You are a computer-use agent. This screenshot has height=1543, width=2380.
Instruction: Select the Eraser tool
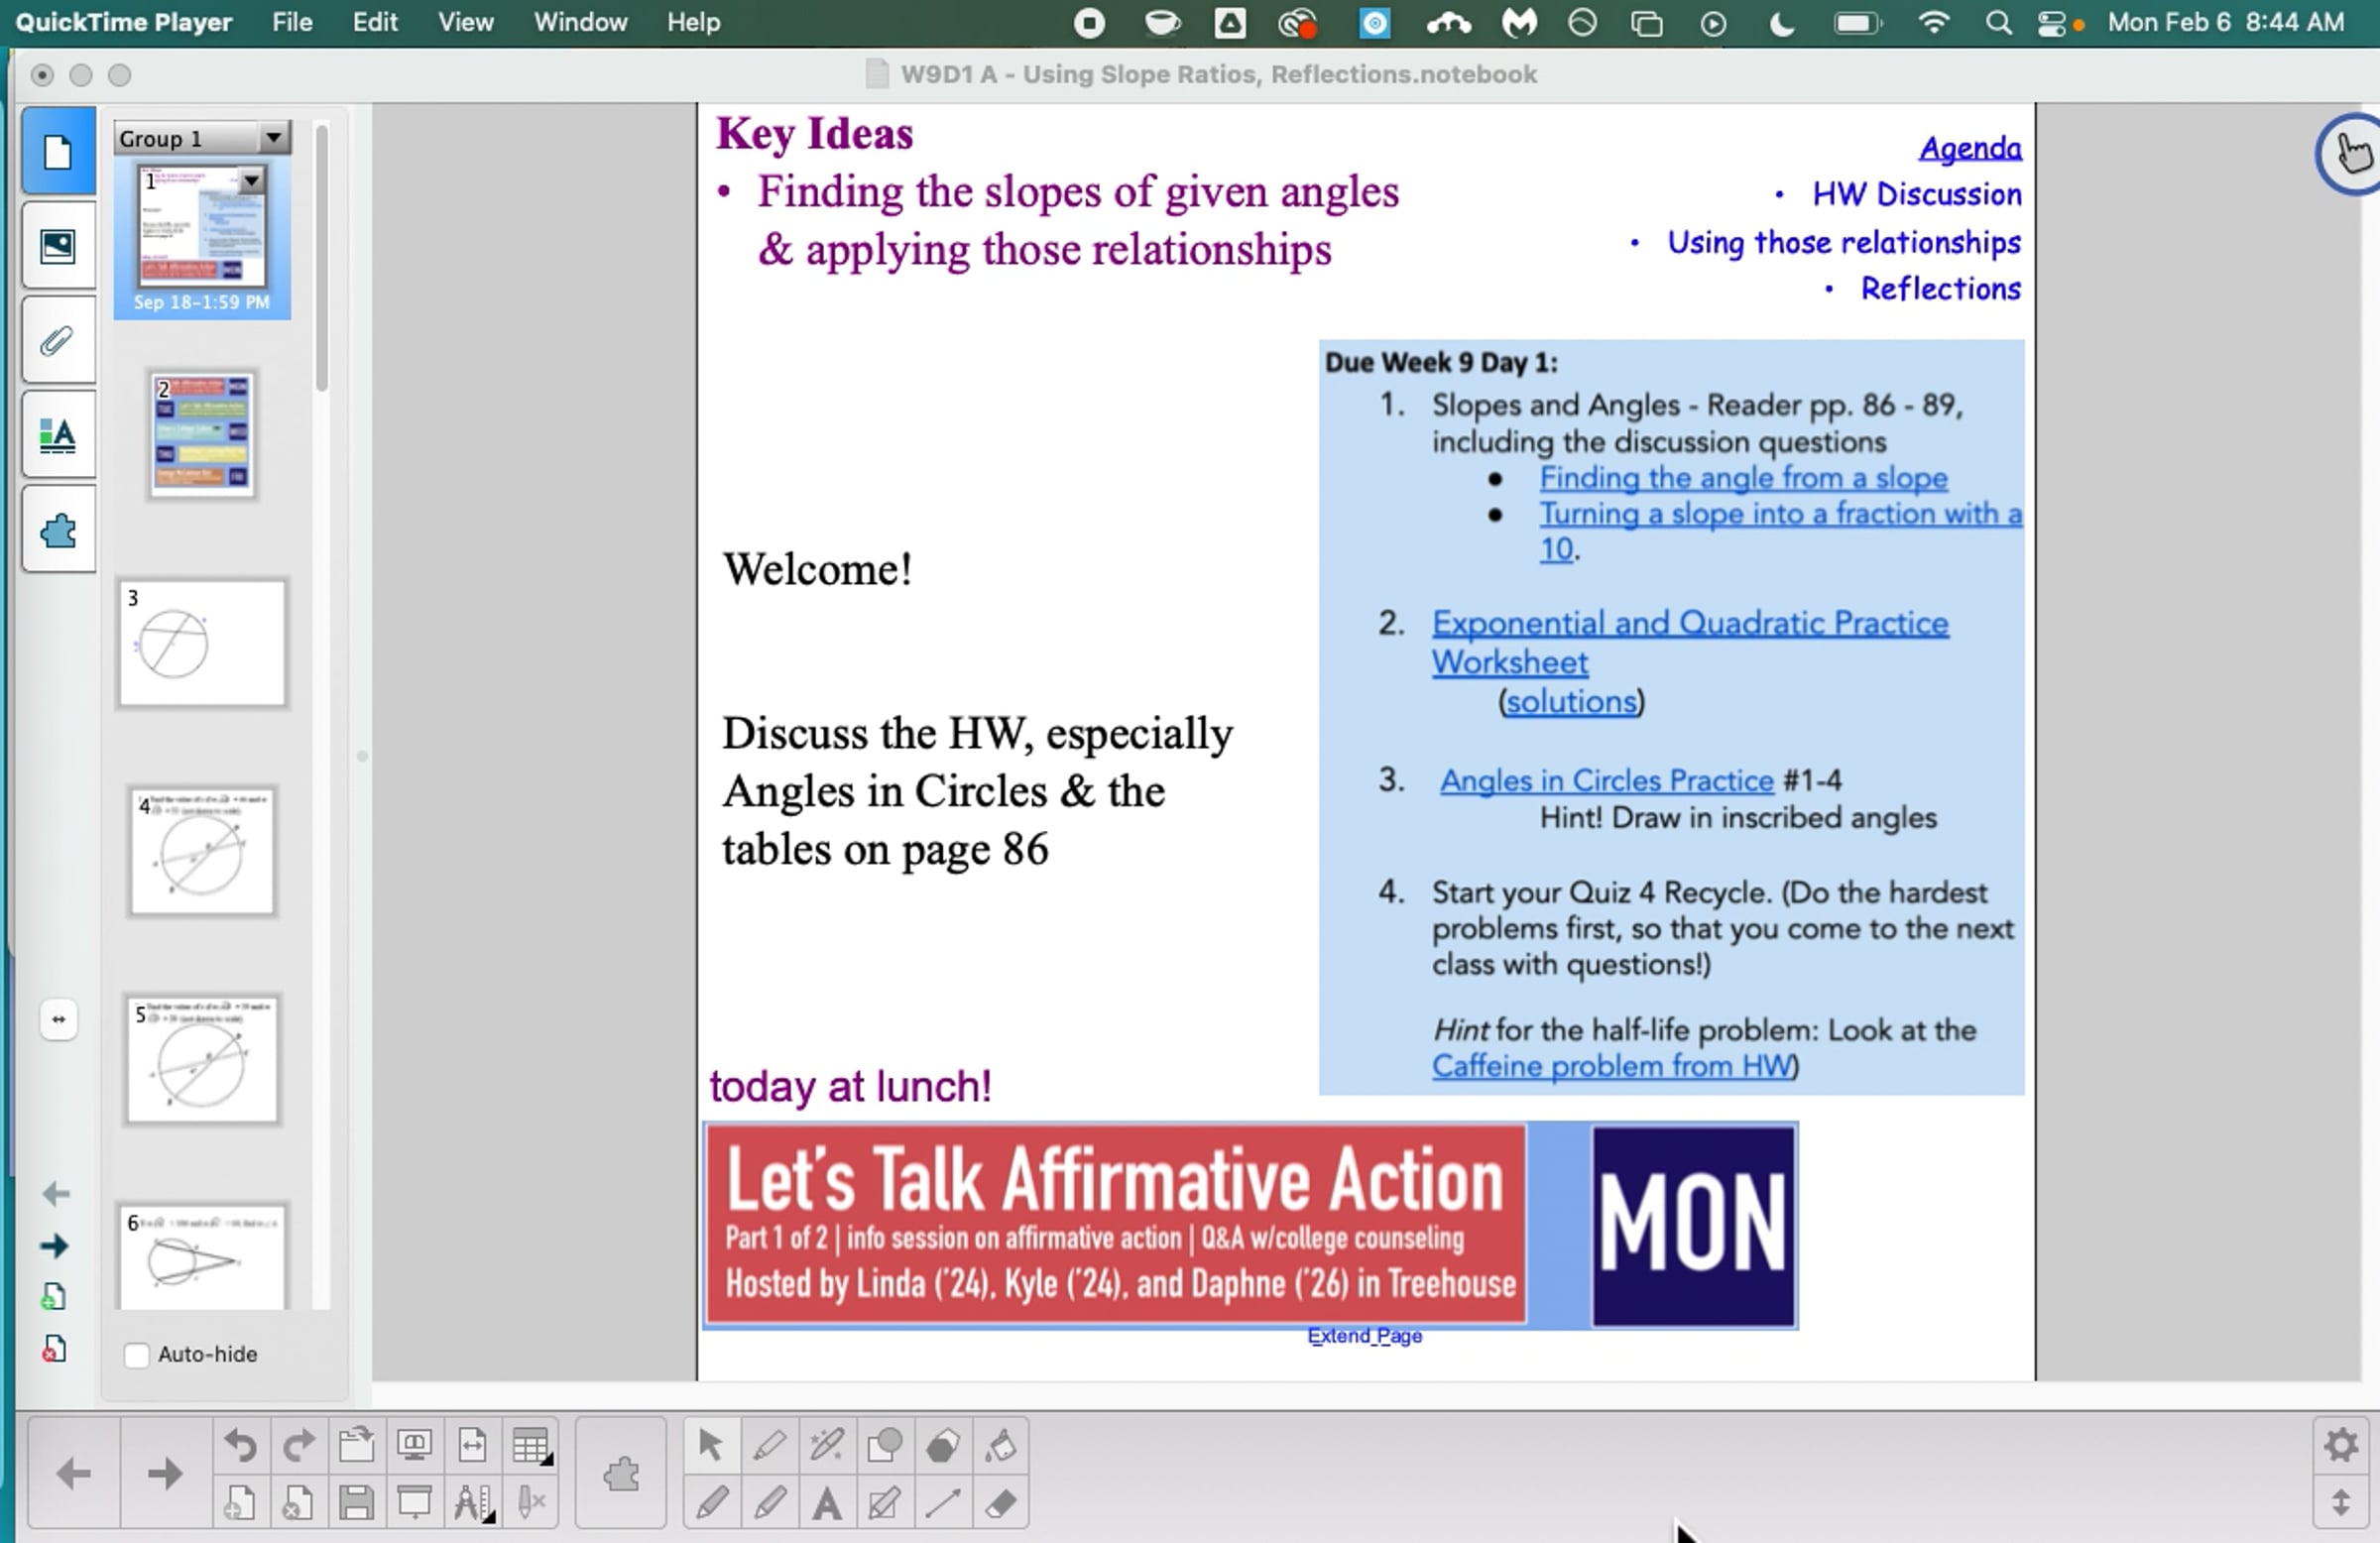tap(1001, 1503)
